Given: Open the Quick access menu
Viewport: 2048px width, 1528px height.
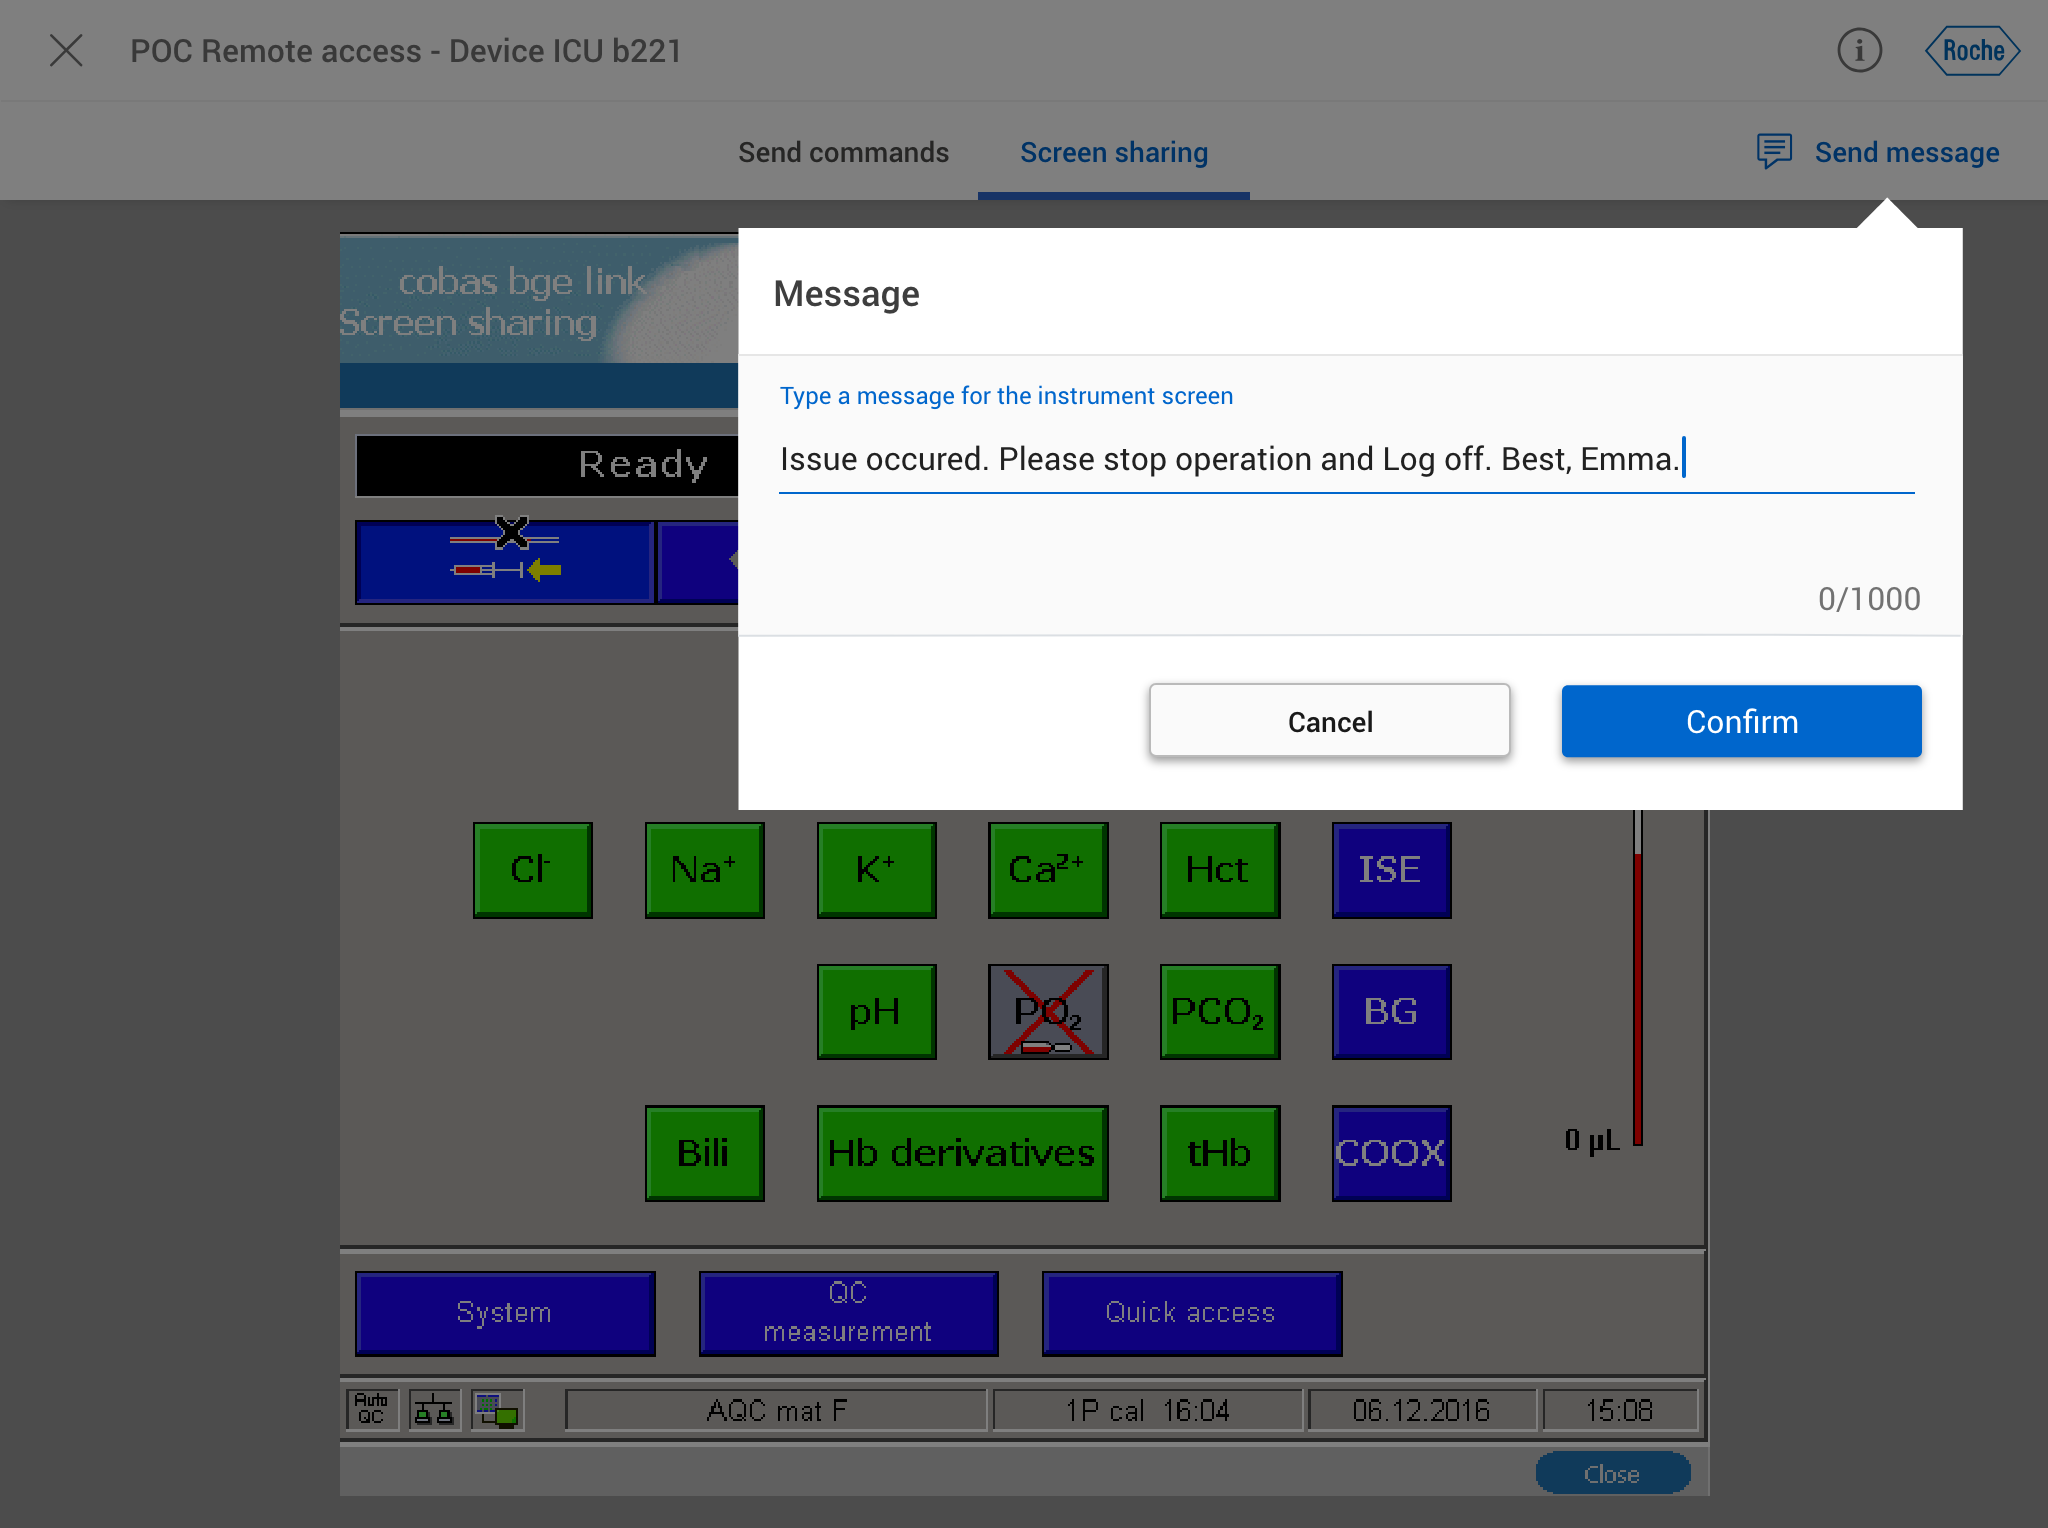Looking at the screenshot, I should pos(1191,1312).
